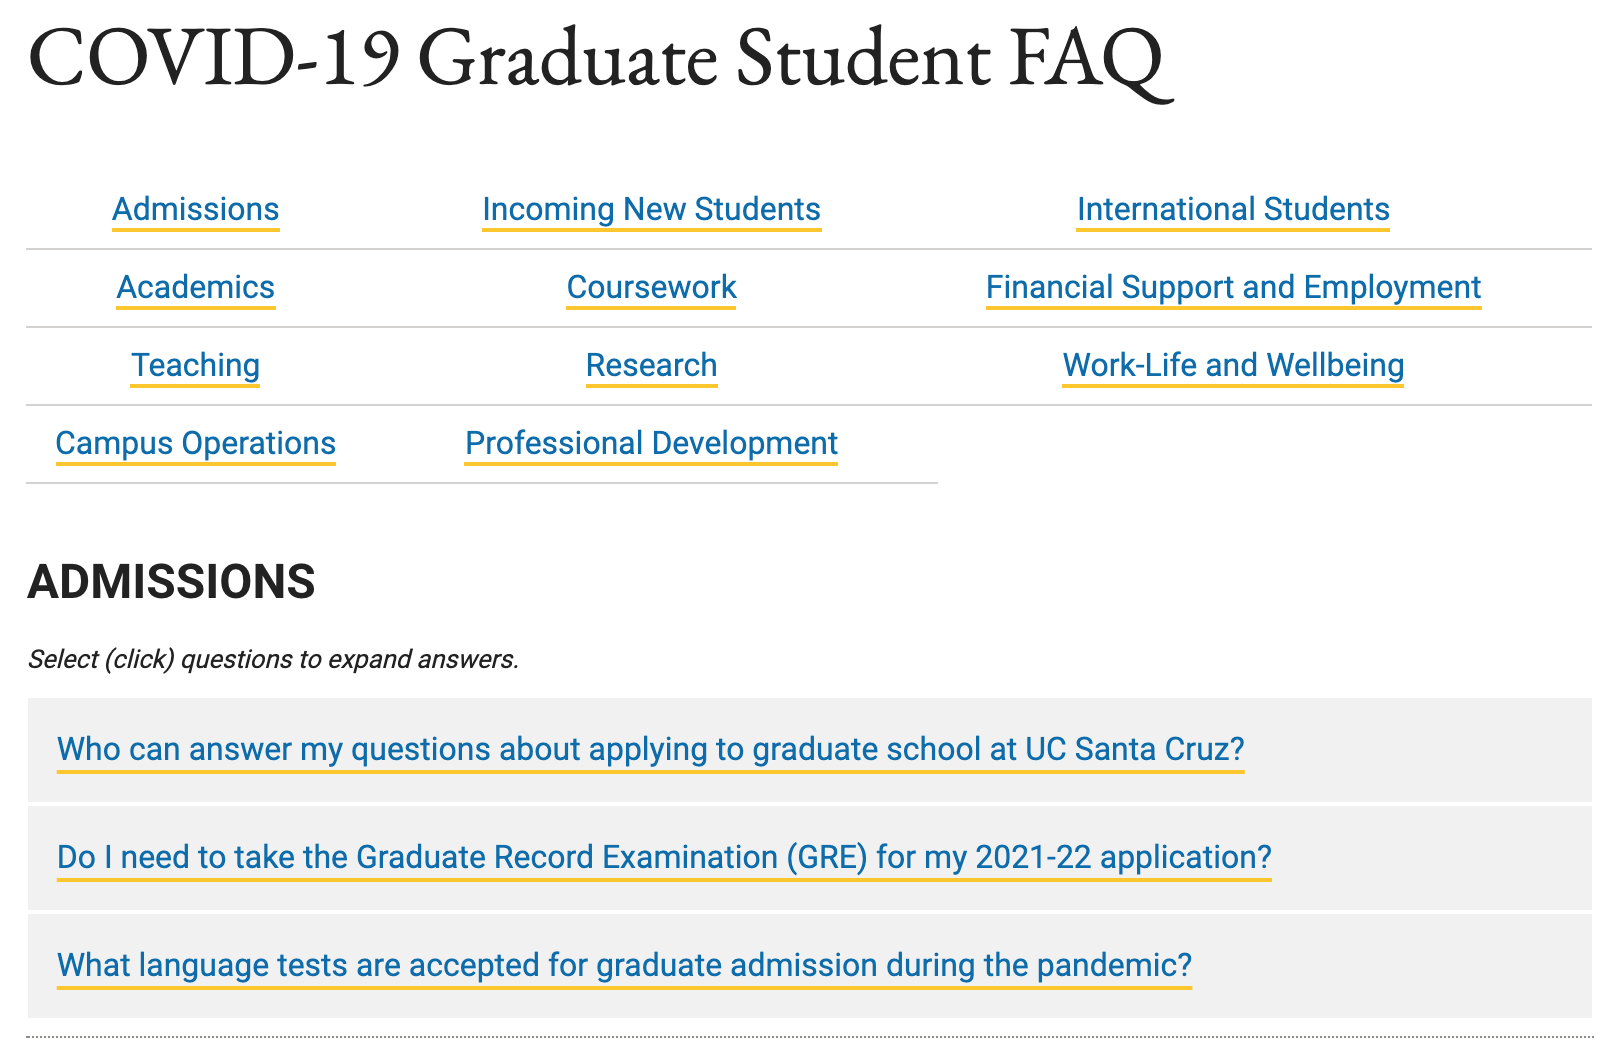This screenshot has height=1056, width=1614.
Task: Open the Campus Operations link
Action: [x=195, y=443]
